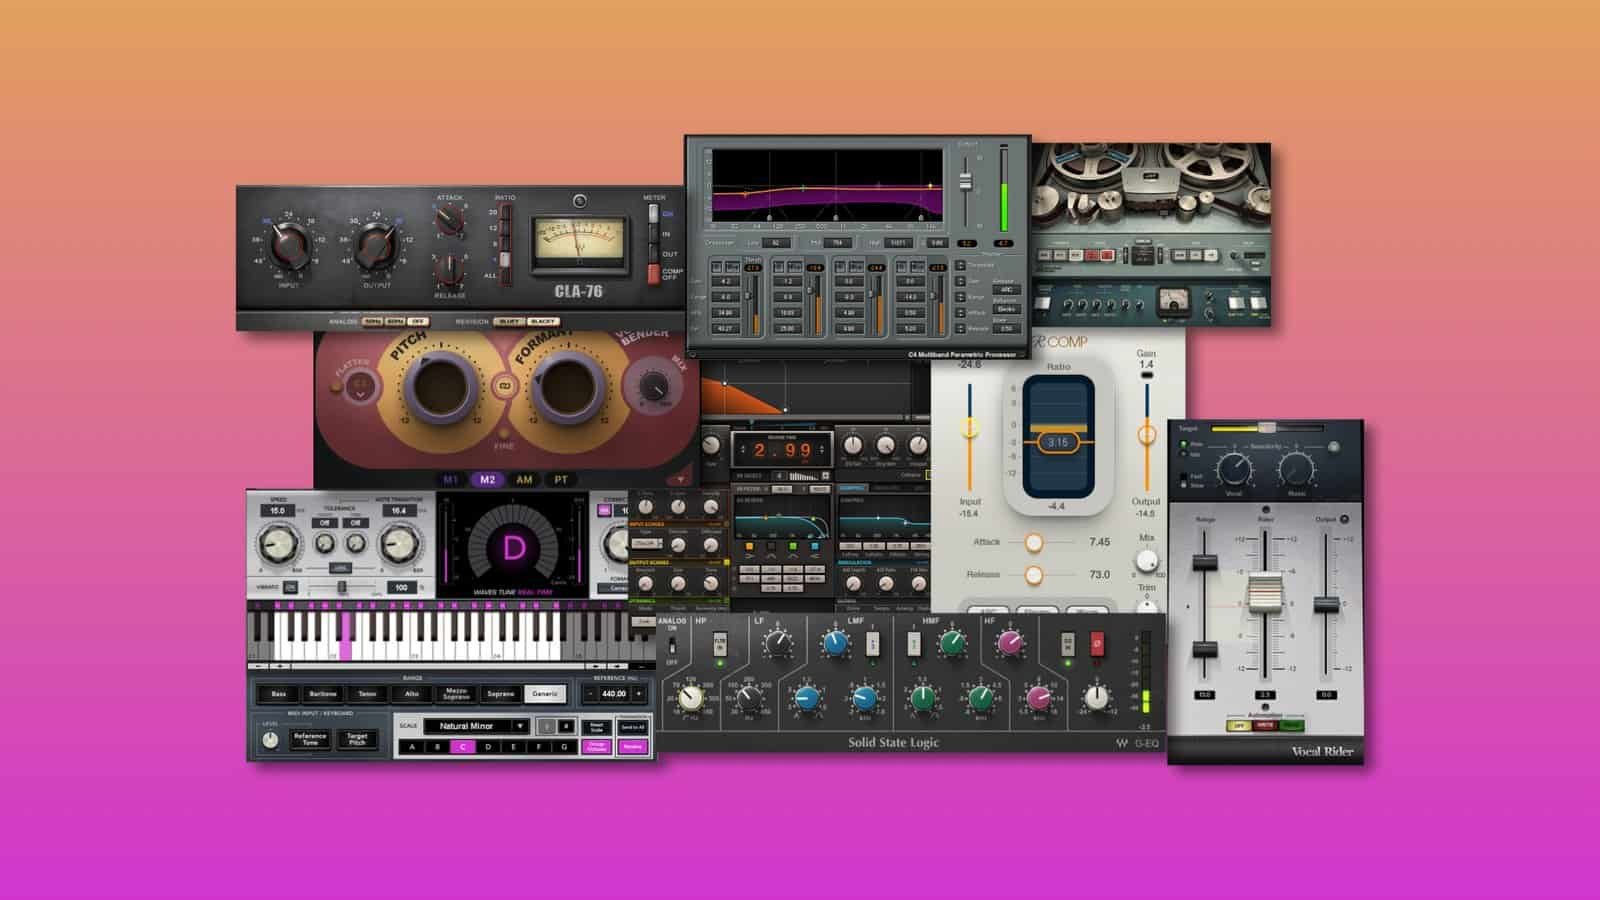Select the AM tab in Vocal Bender

[524, 480]
